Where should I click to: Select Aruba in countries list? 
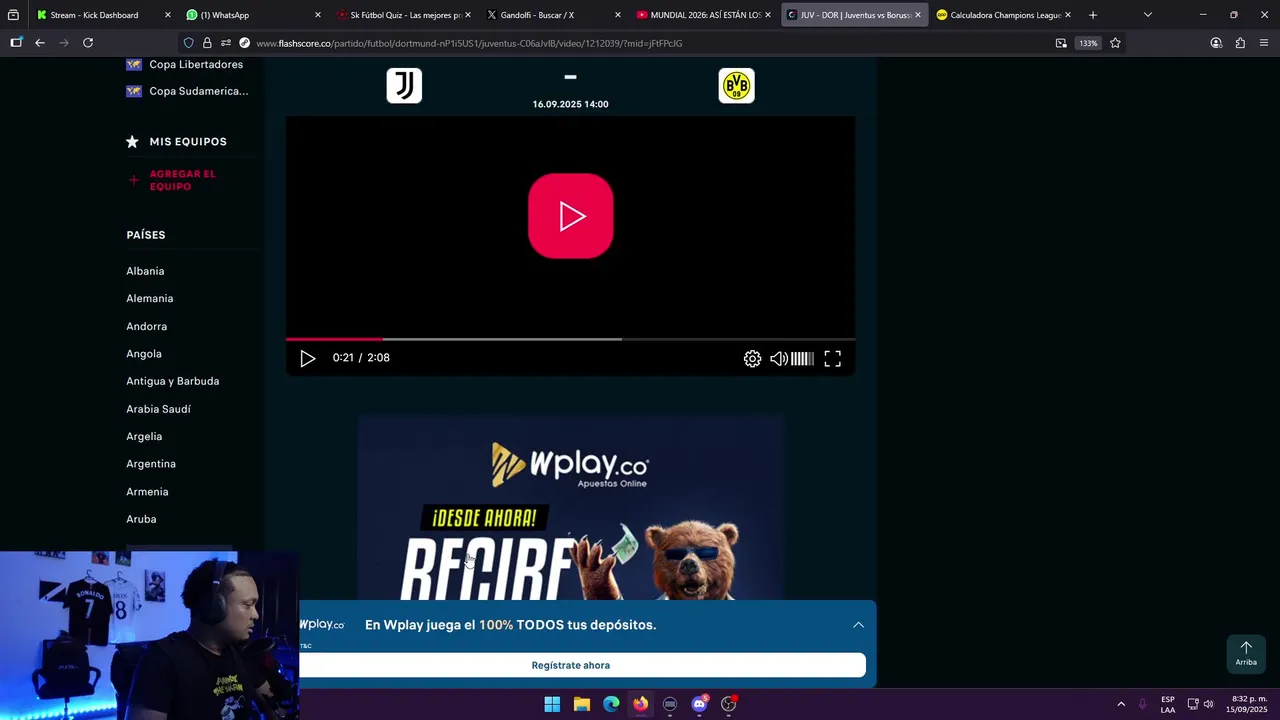pos(141,519)
